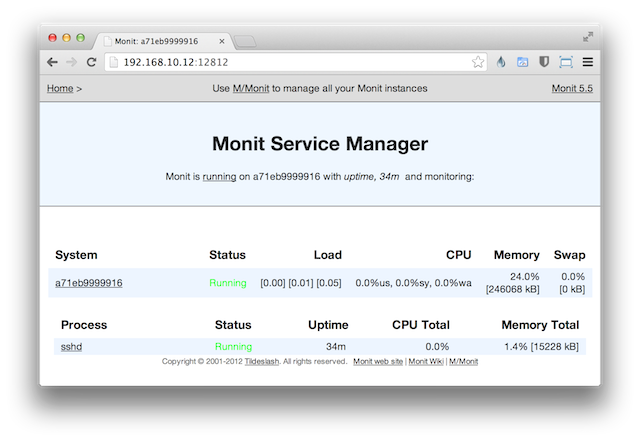
Task: Open a new browser tab
Action: click(246, 41)
